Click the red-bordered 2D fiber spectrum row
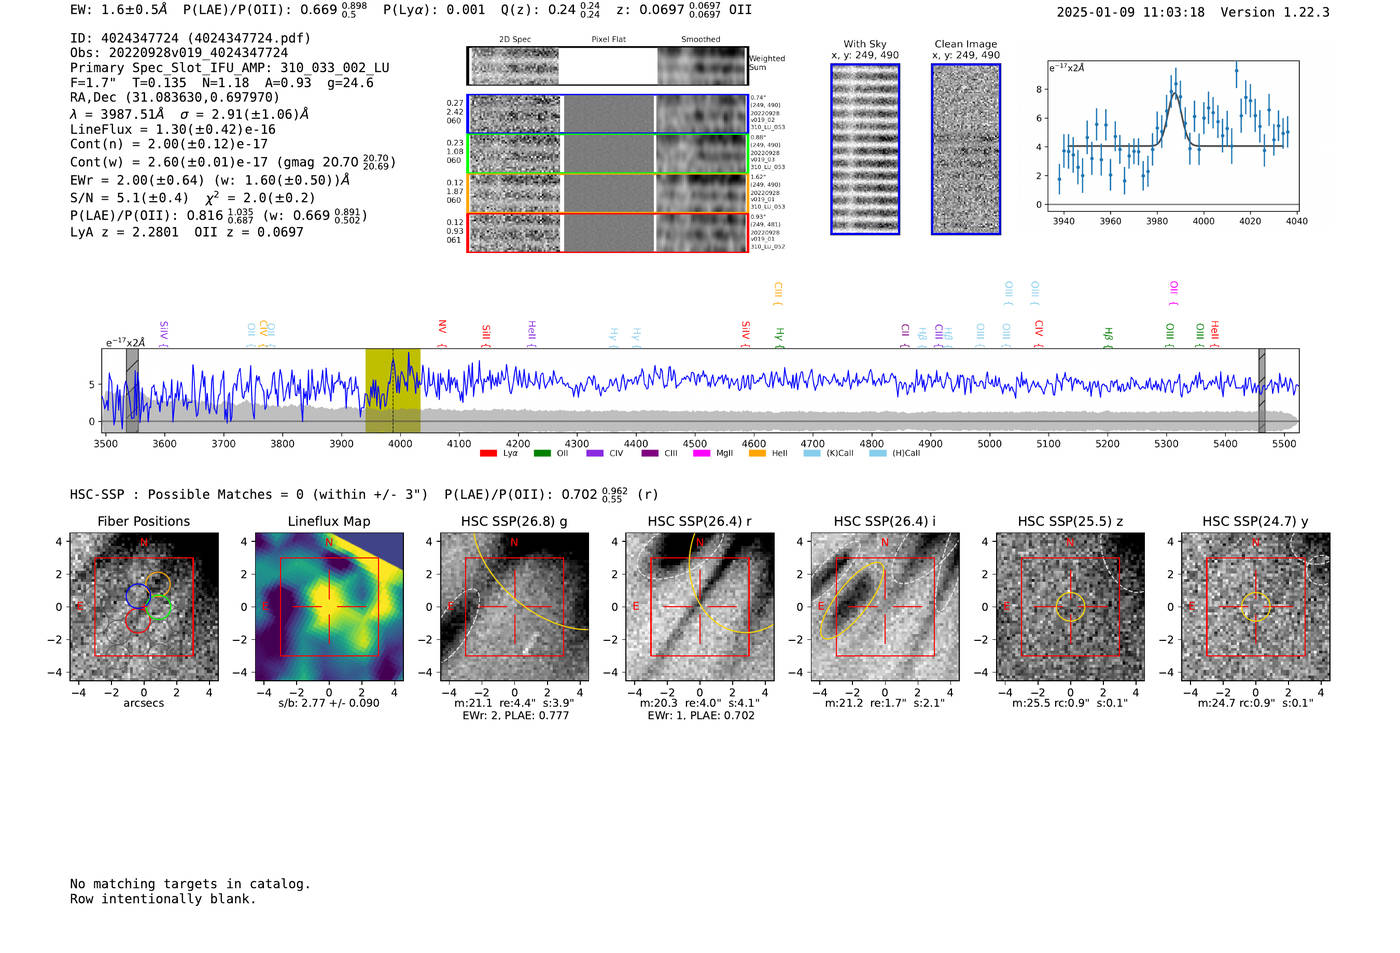The image size is (1400, 953). (x=607, y=232)
